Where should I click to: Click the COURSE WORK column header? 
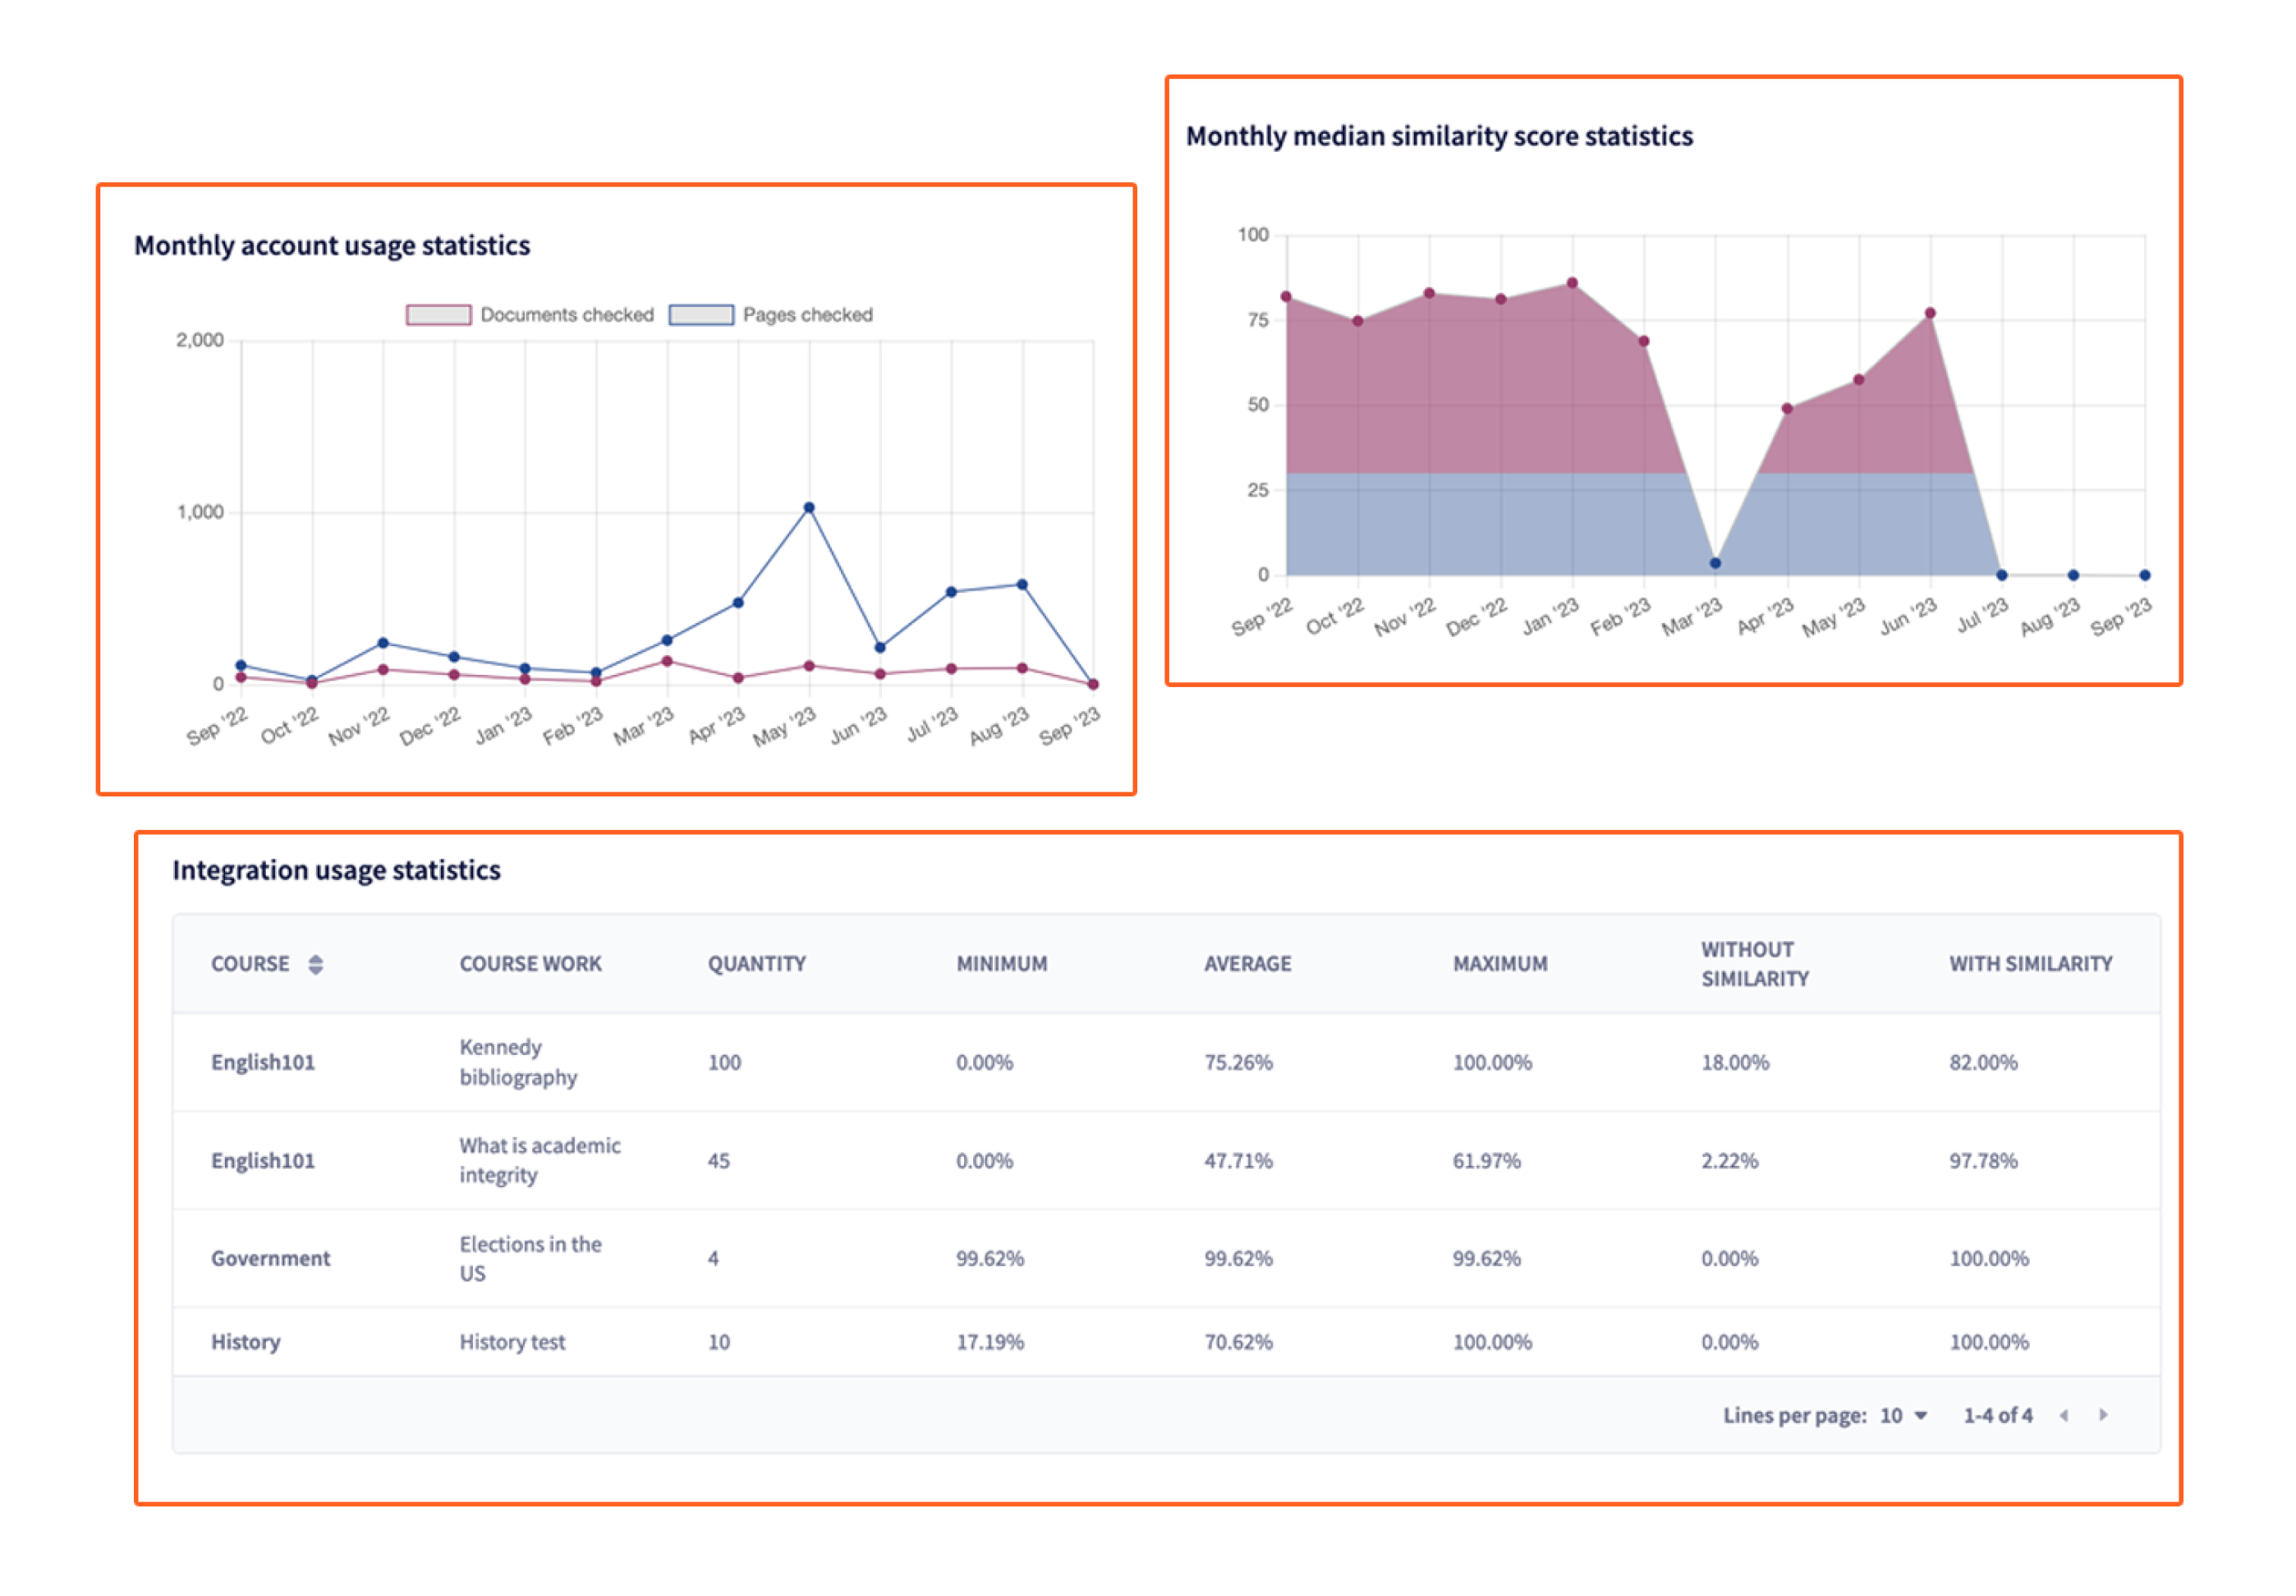531,964
